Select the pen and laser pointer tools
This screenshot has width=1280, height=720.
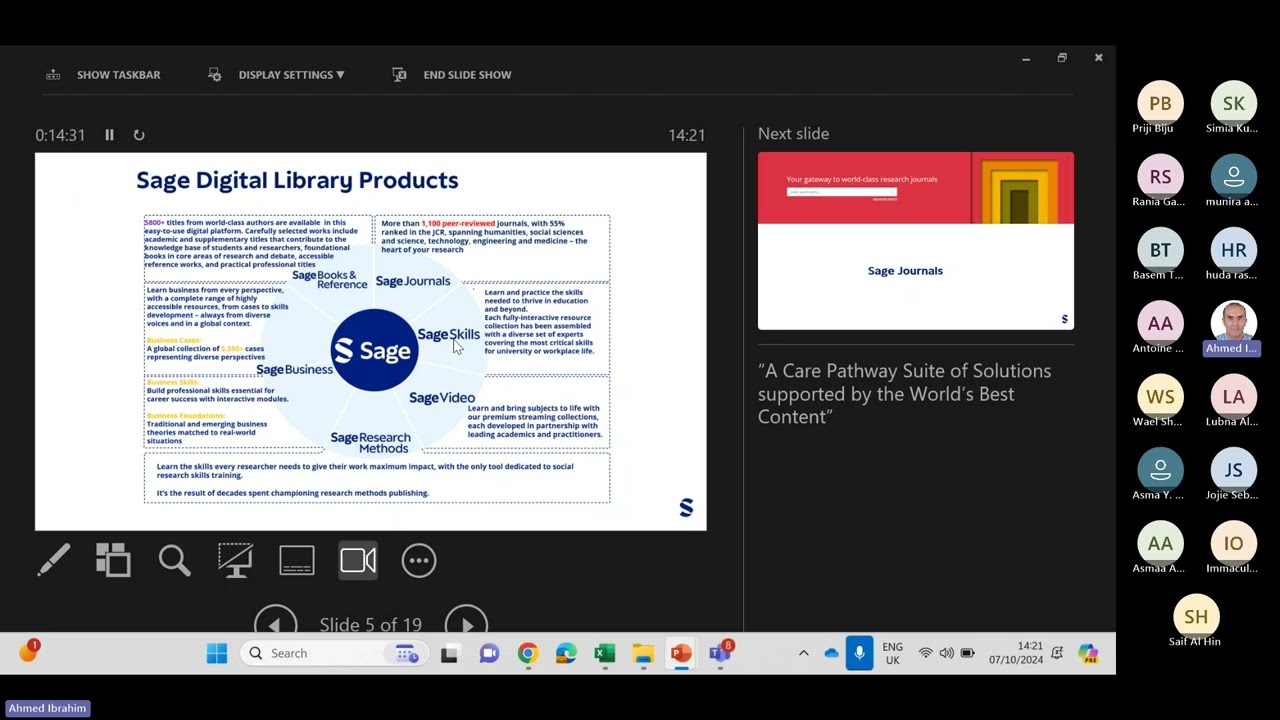click(54, 560)
